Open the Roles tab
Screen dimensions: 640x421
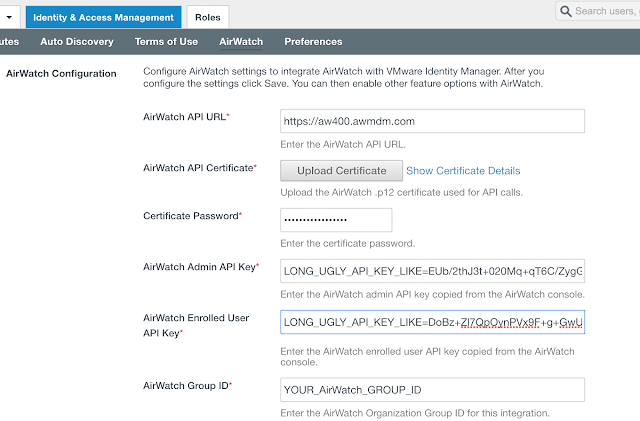208,17
